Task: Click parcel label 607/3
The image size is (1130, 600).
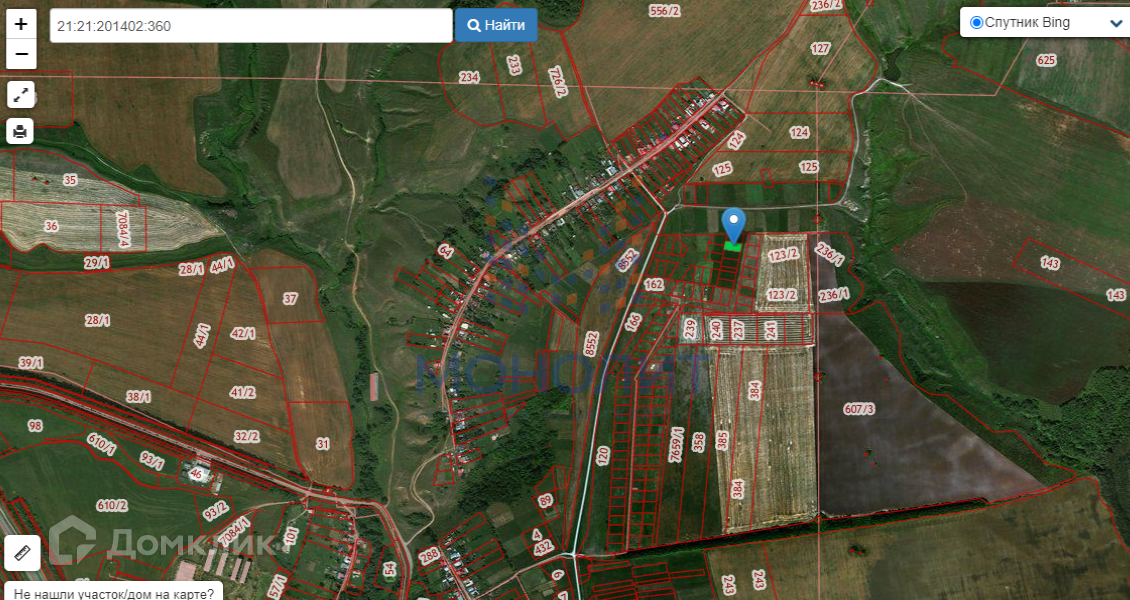Action: (x=859, y=409)
